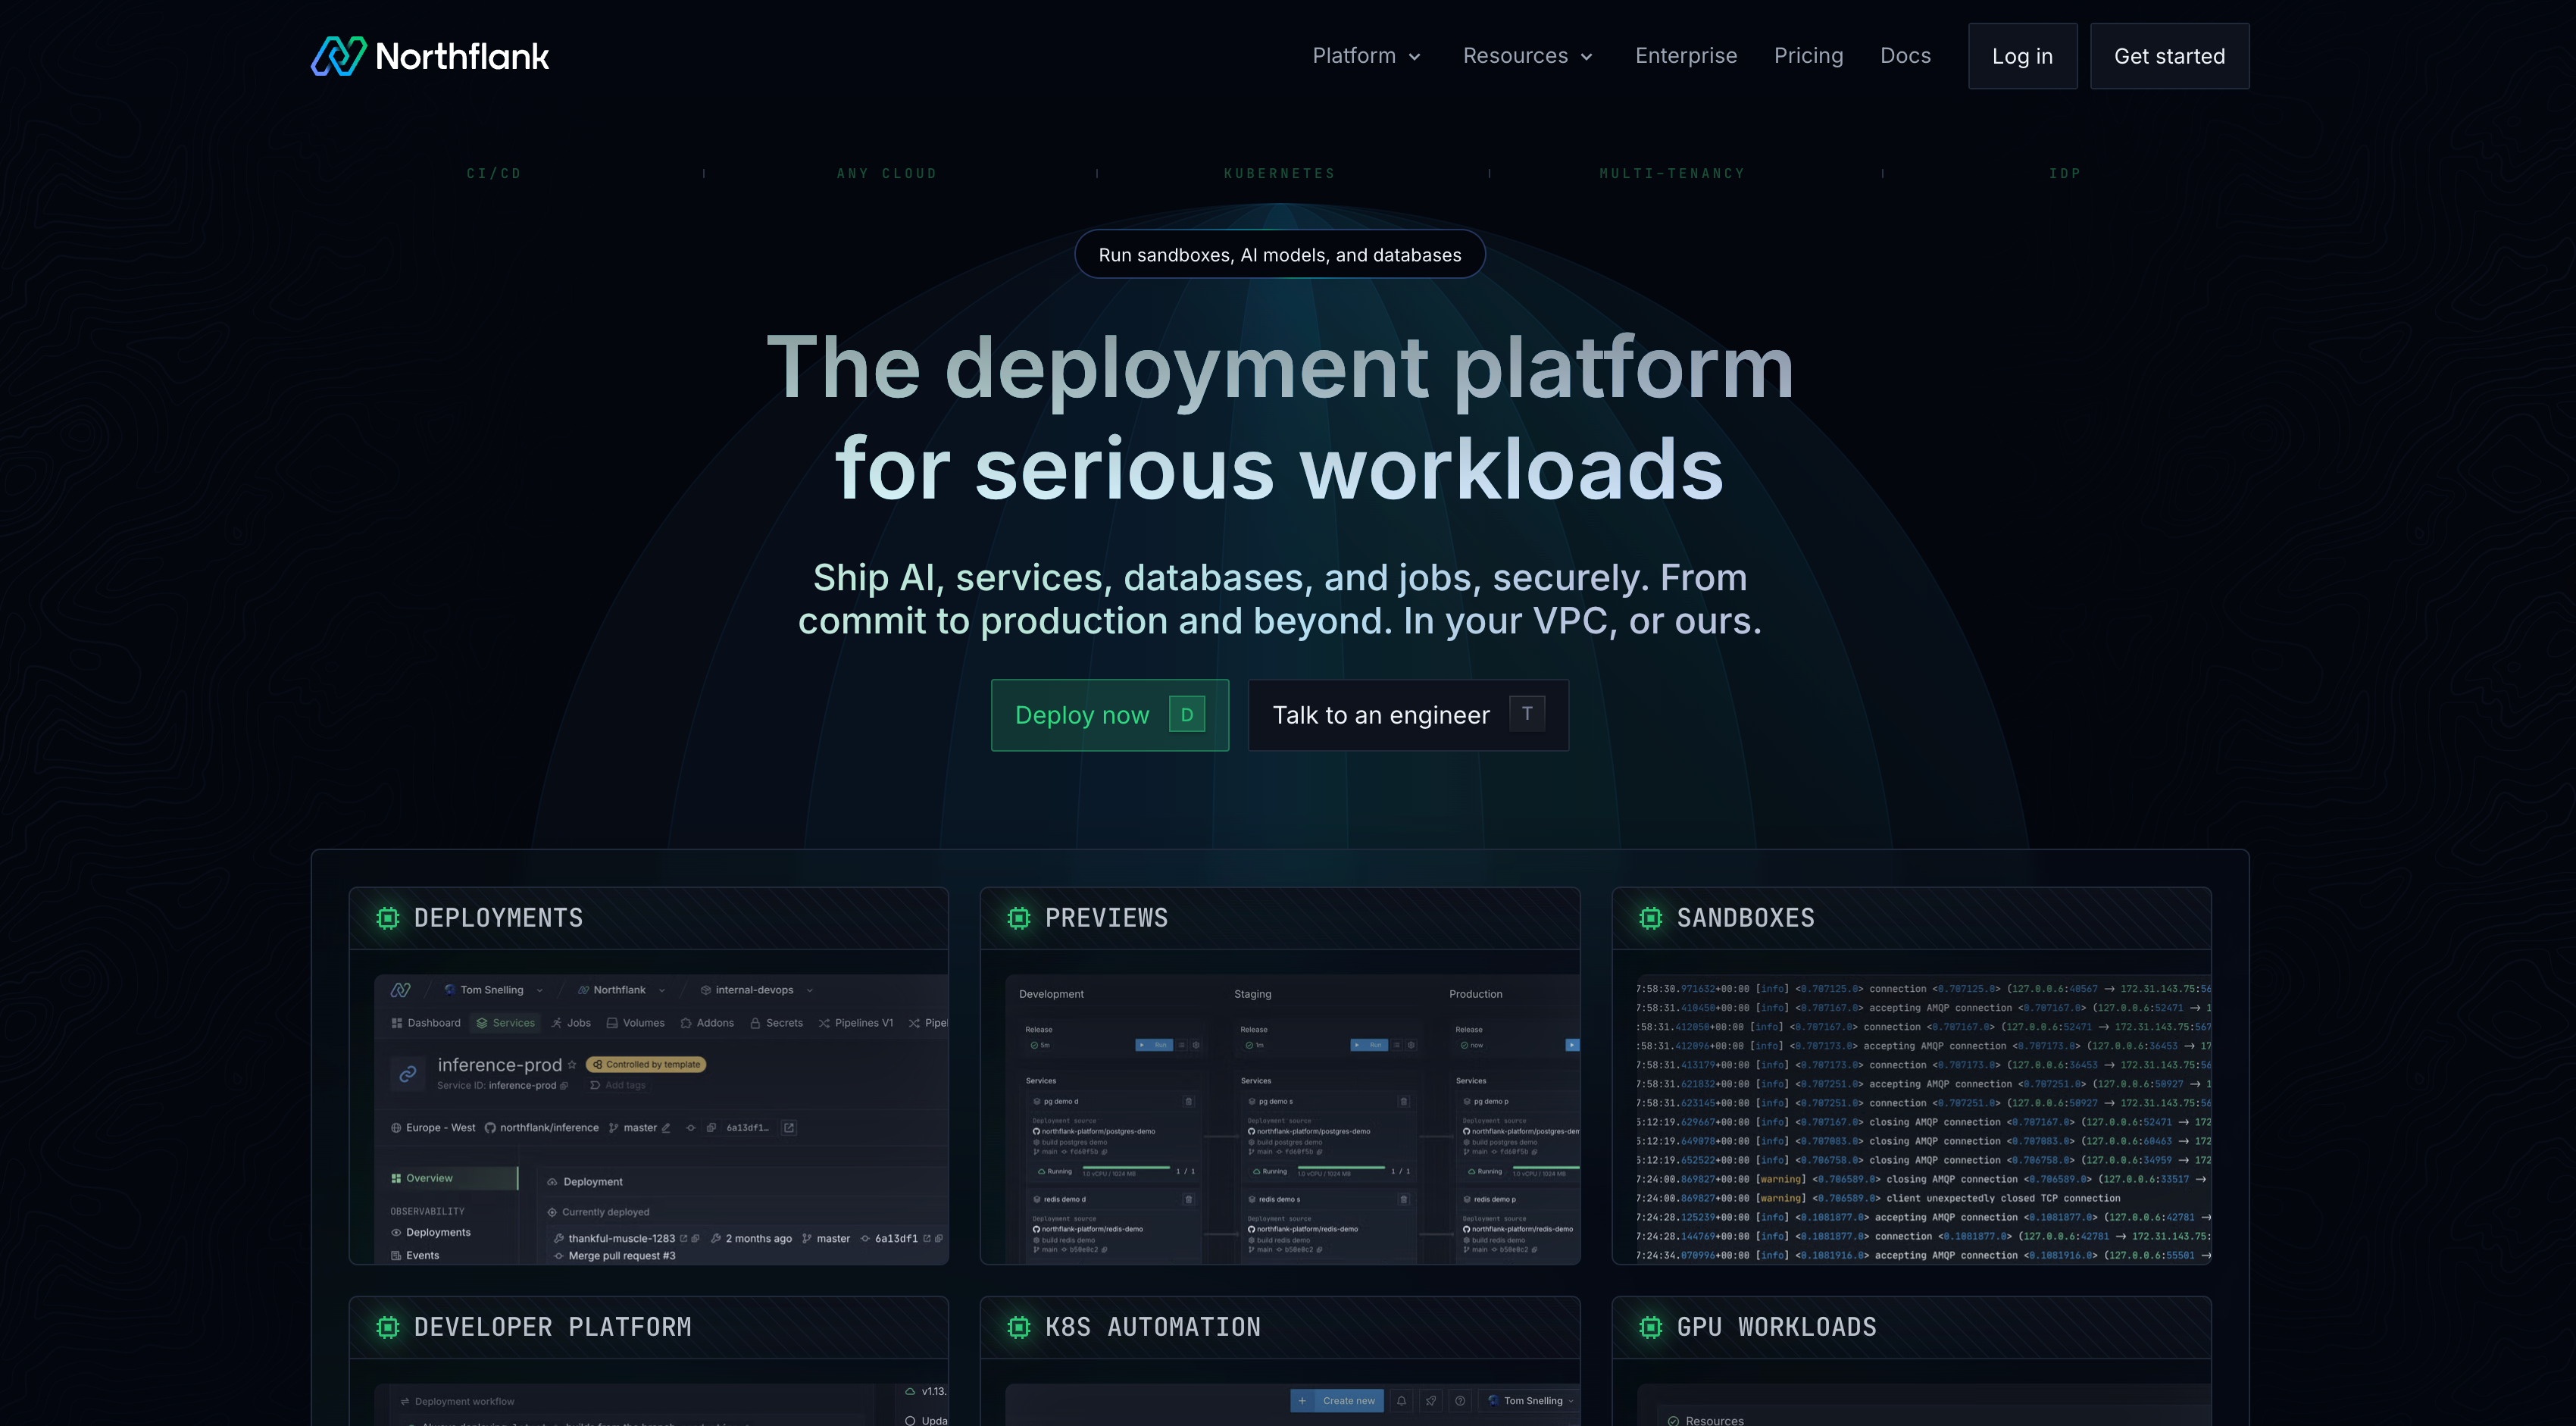
Task: Click the GPU WORKLOADS chip icon
Action: [1651, 1327]
